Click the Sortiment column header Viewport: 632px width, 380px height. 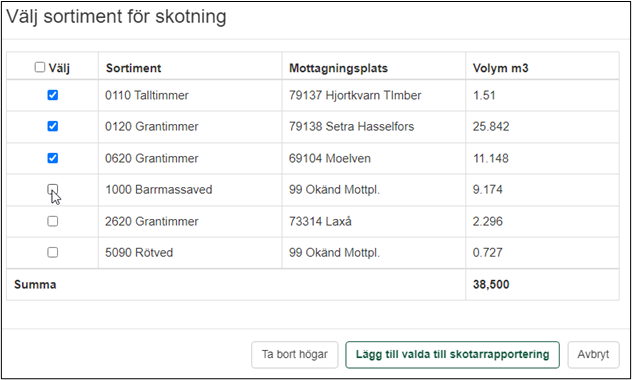[x=133, y=68]
